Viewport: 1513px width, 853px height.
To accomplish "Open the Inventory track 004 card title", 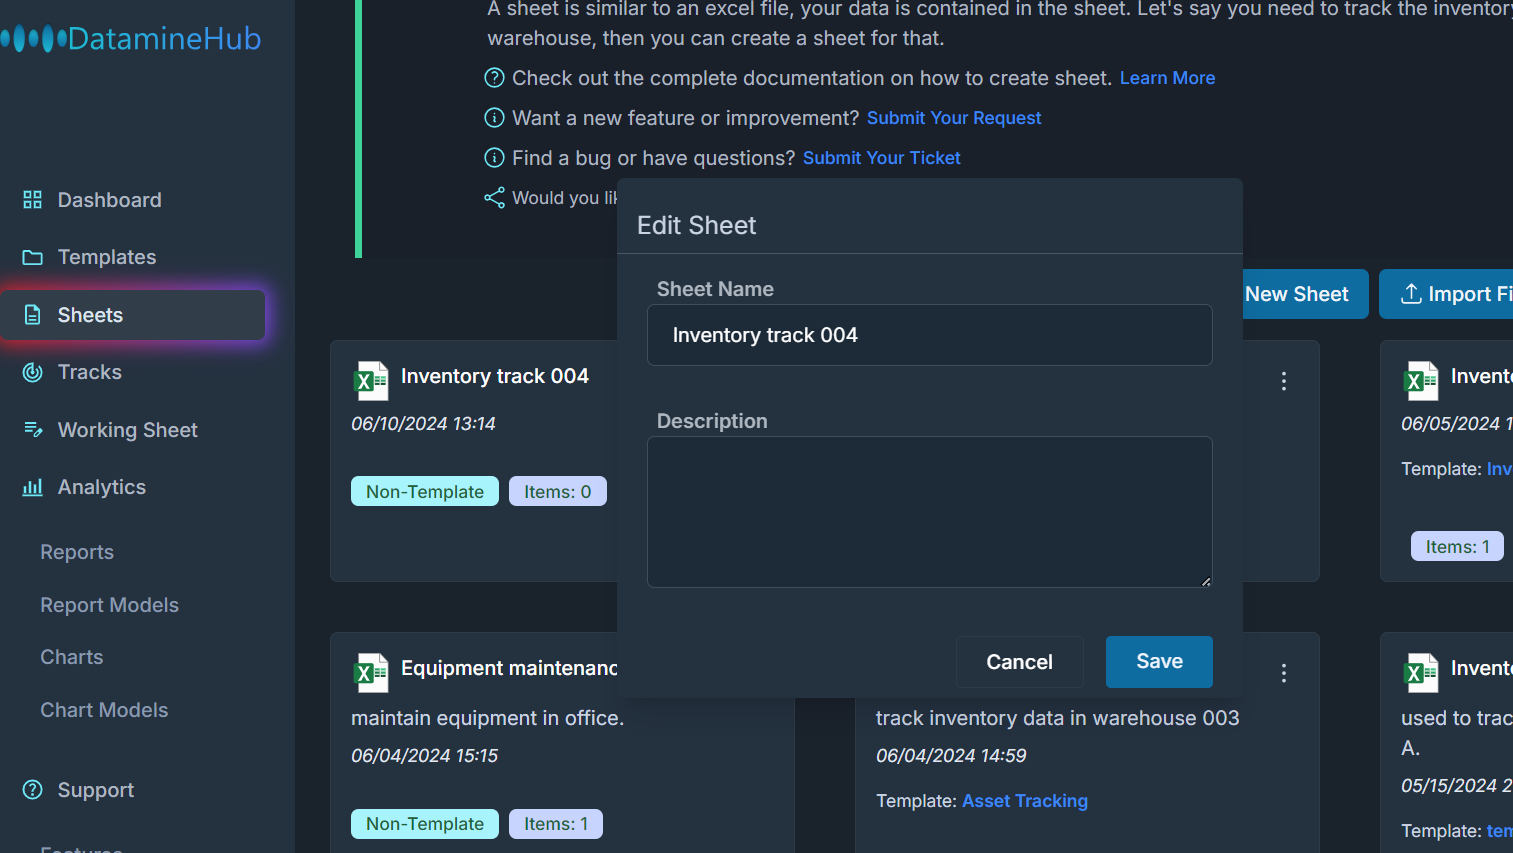I will coord(495,376).
